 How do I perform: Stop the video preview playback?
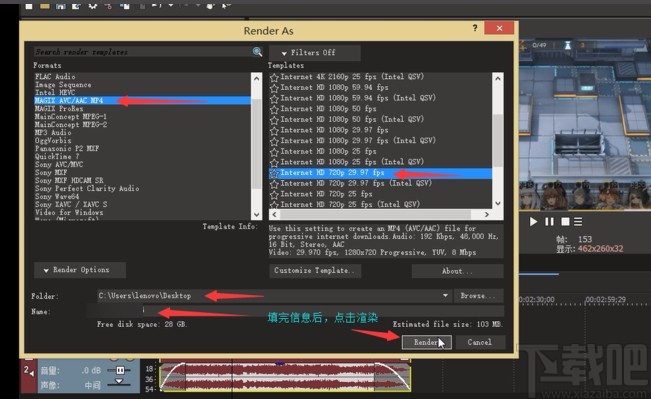[x=565, y=222]
